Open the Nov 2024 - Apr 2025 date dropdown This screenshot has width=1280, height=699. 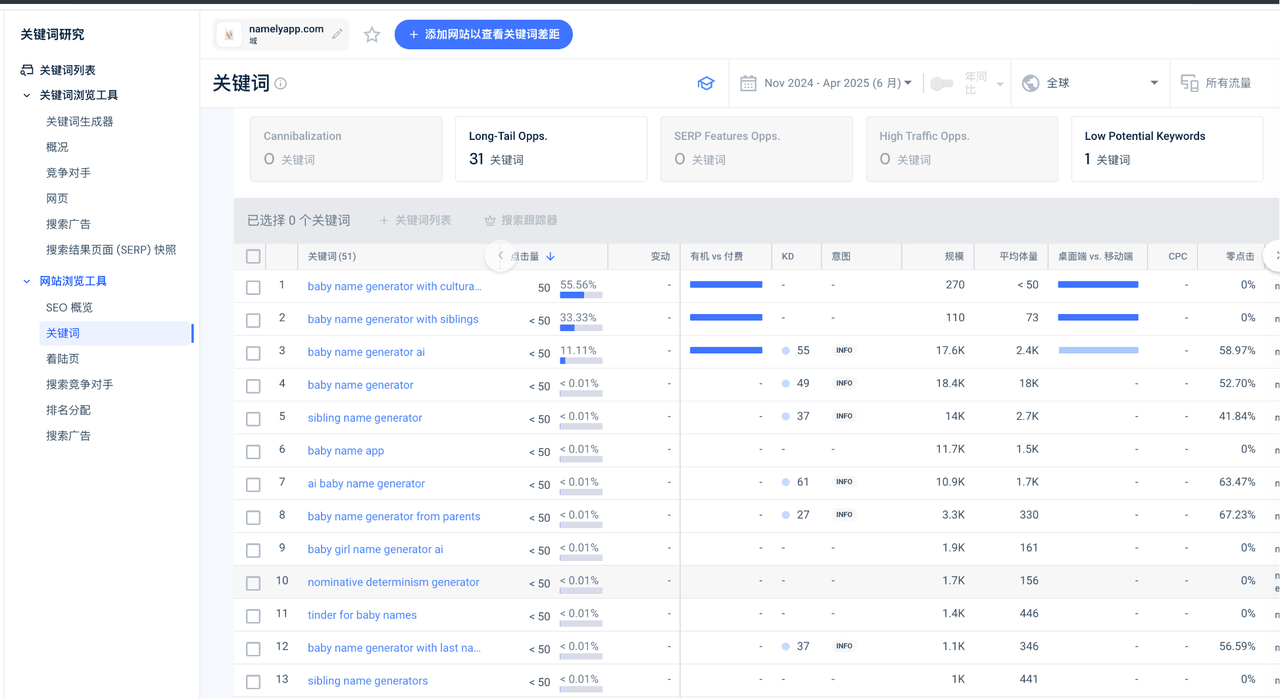pos(838,83)
